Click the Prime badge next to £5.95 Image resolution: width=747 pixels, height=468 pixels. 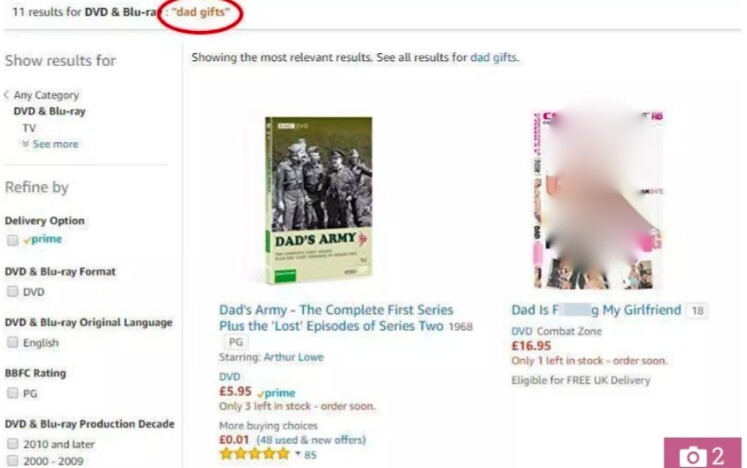click(276, 393)
